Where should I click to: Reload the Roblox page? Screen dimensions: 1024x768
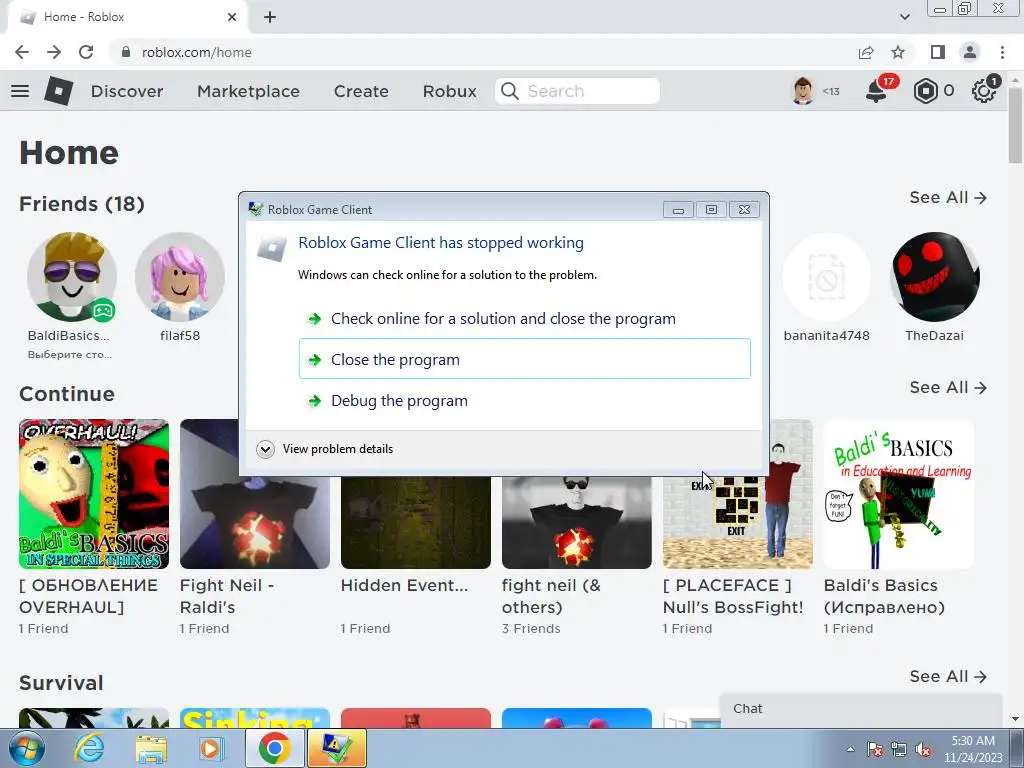point(86,52)
